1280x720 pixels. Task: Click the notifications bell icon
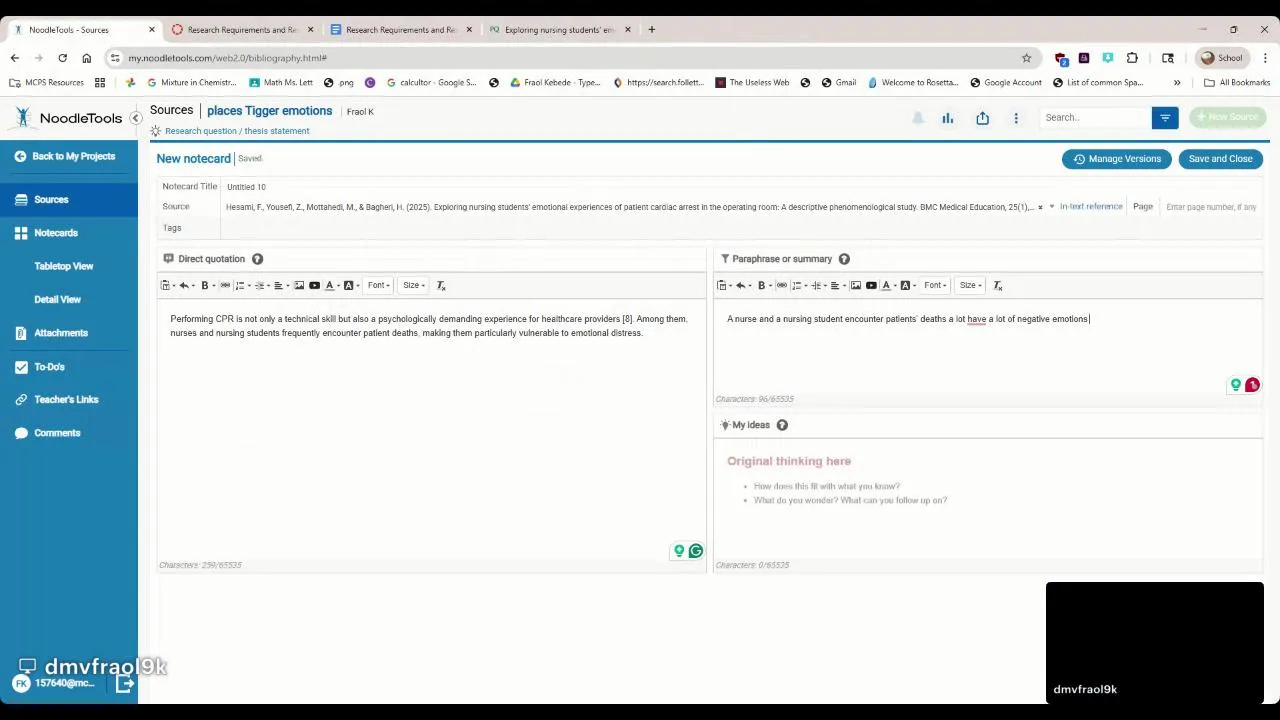[918, 118]
